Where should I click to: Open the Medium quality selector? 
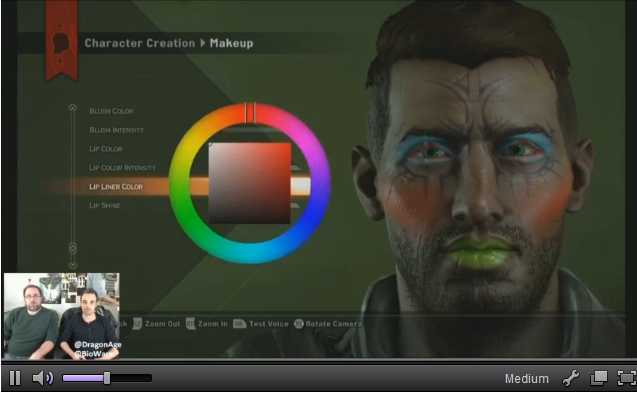point(526,379)
